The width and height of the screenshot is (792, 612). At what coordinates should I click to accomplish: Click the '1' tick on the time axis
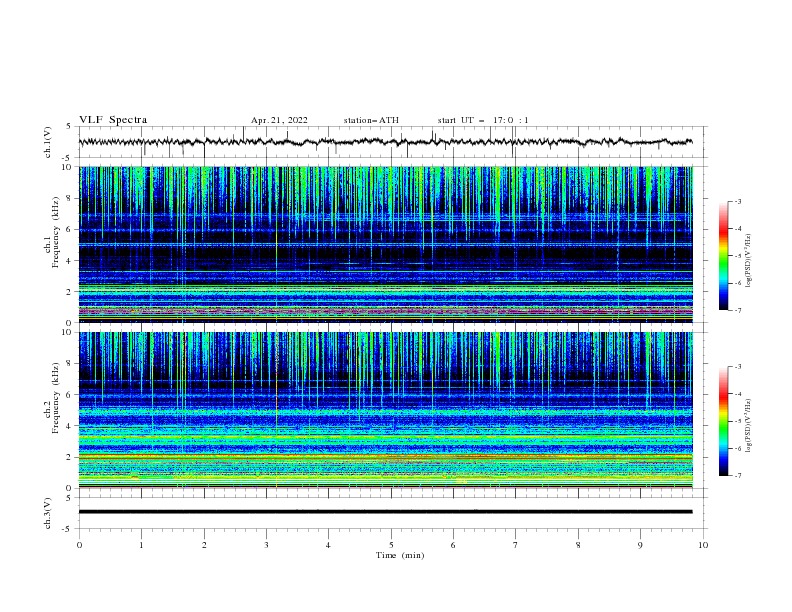tap(141, 545)
